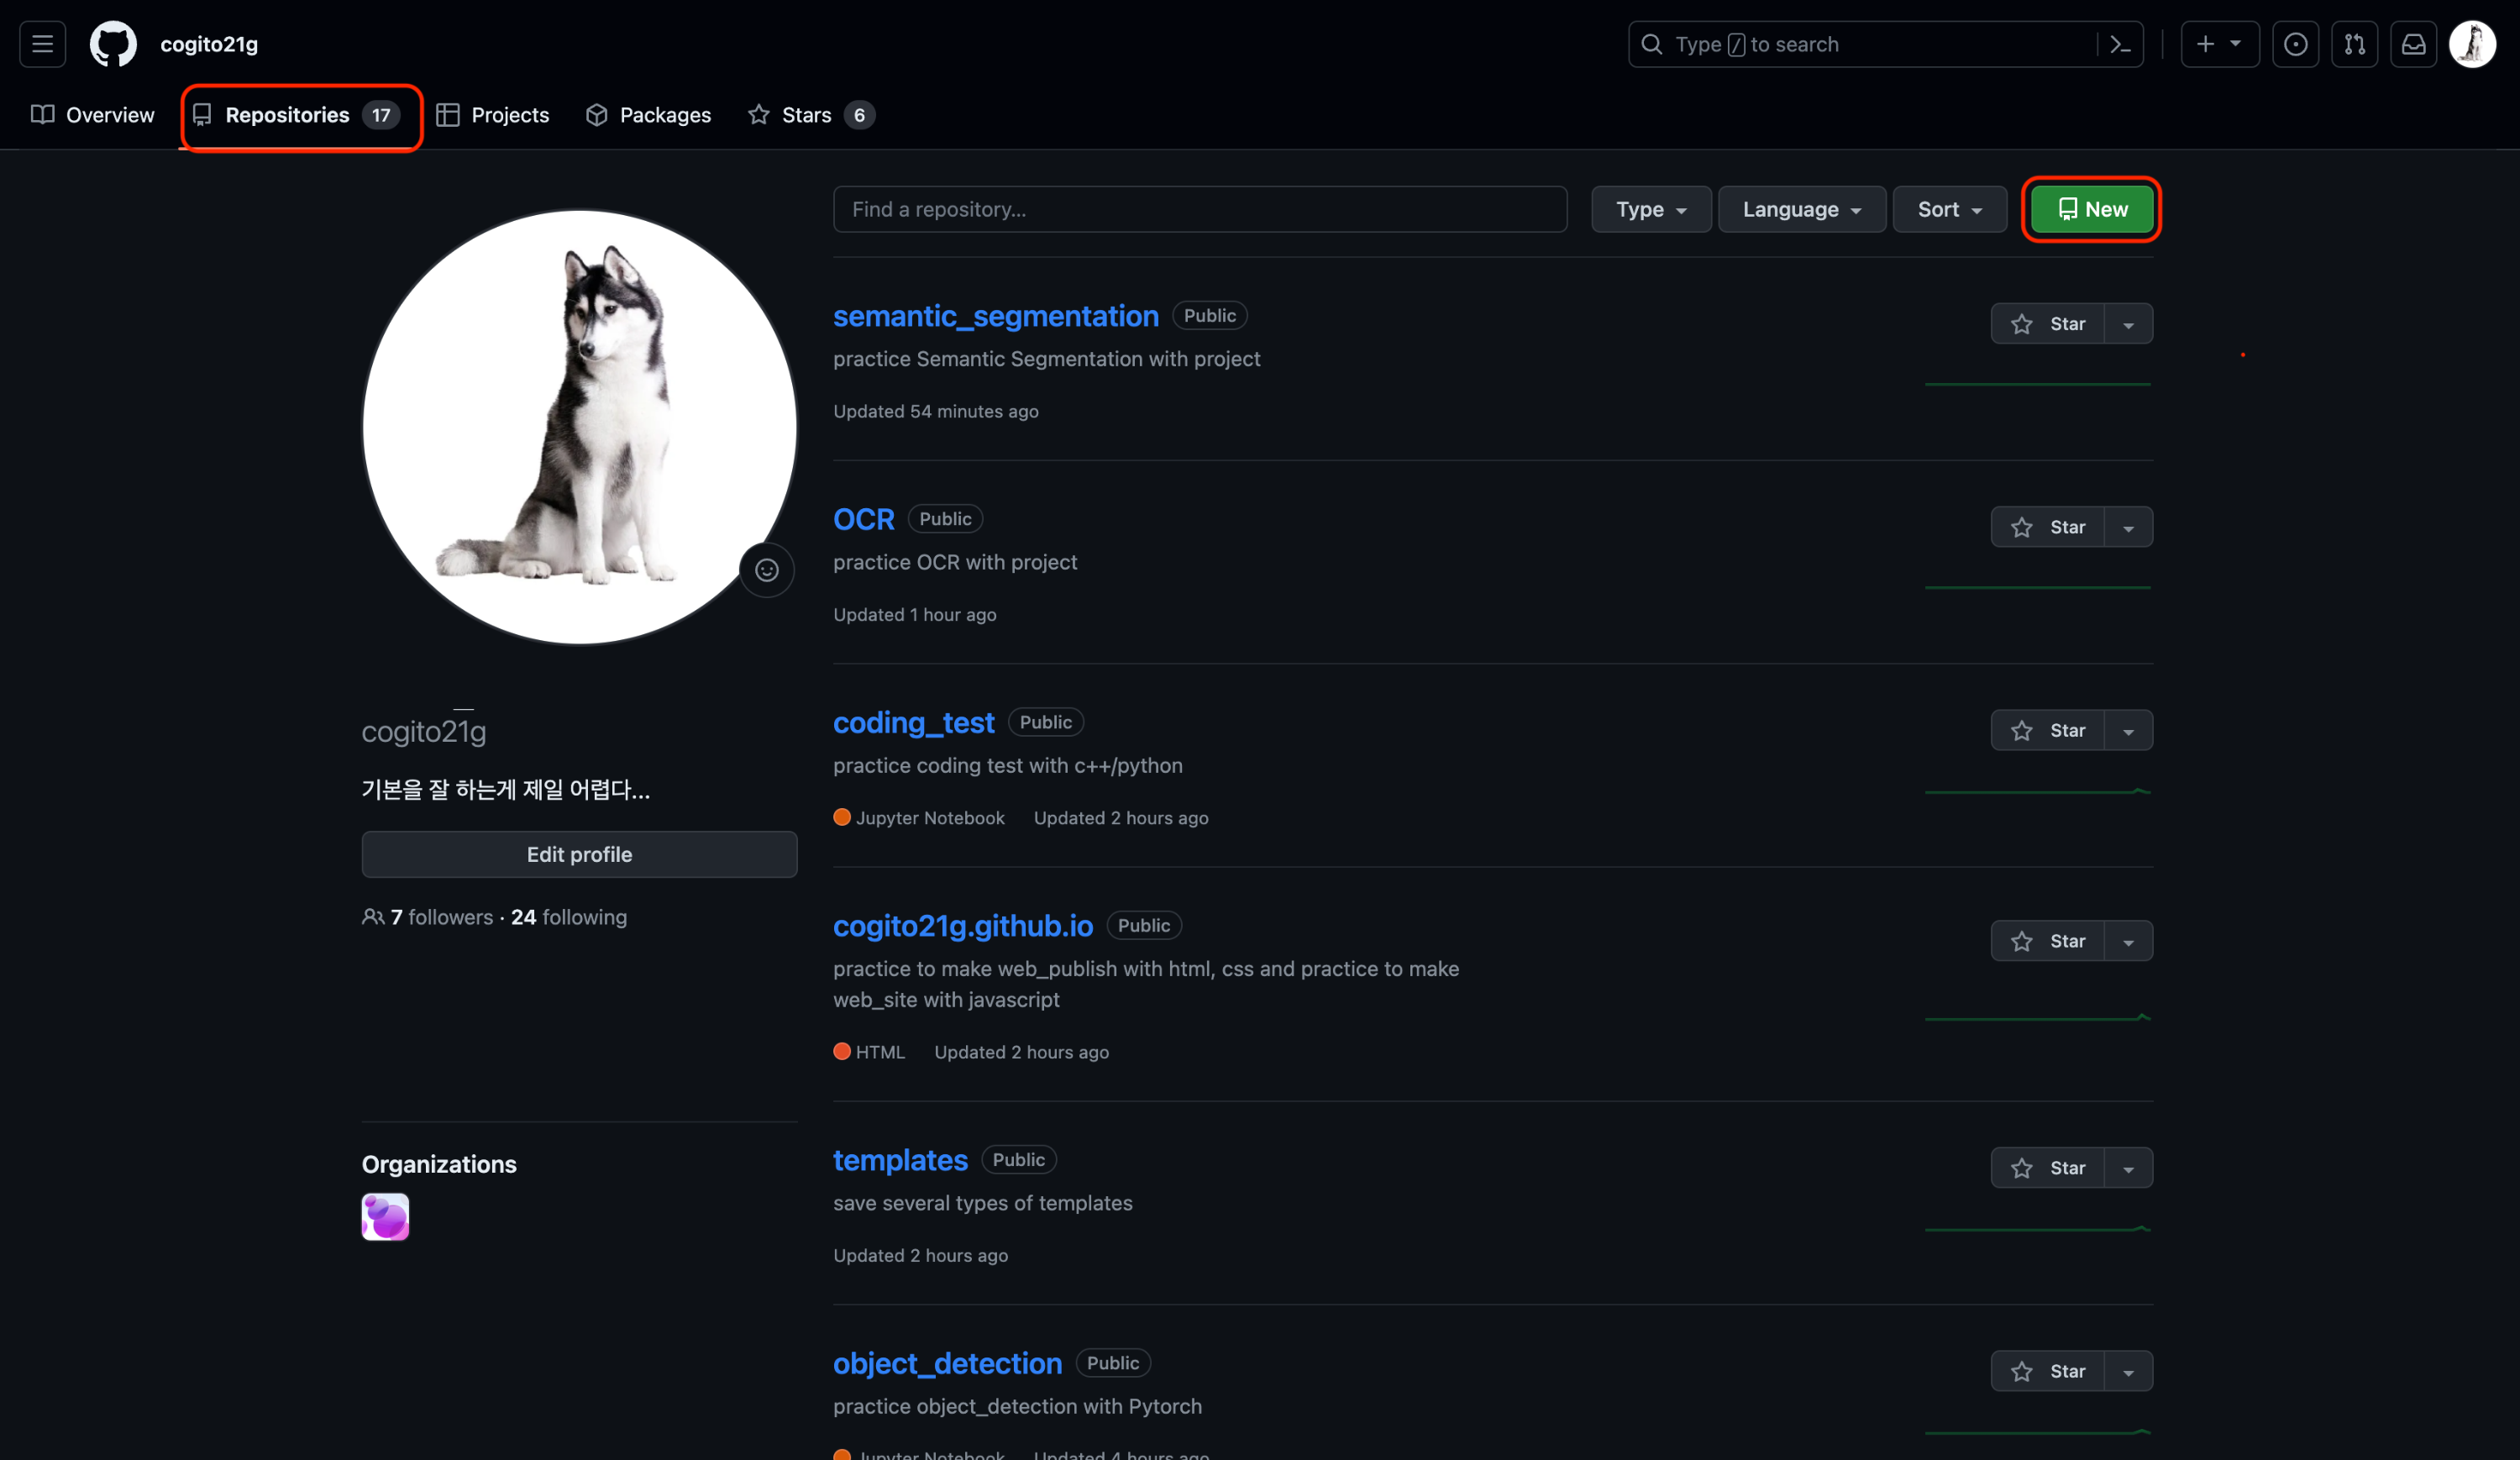Open the cogito21g.github.io repository link
The height and width of the screenshot is (1460, 2520).
(x=962, y=926)
